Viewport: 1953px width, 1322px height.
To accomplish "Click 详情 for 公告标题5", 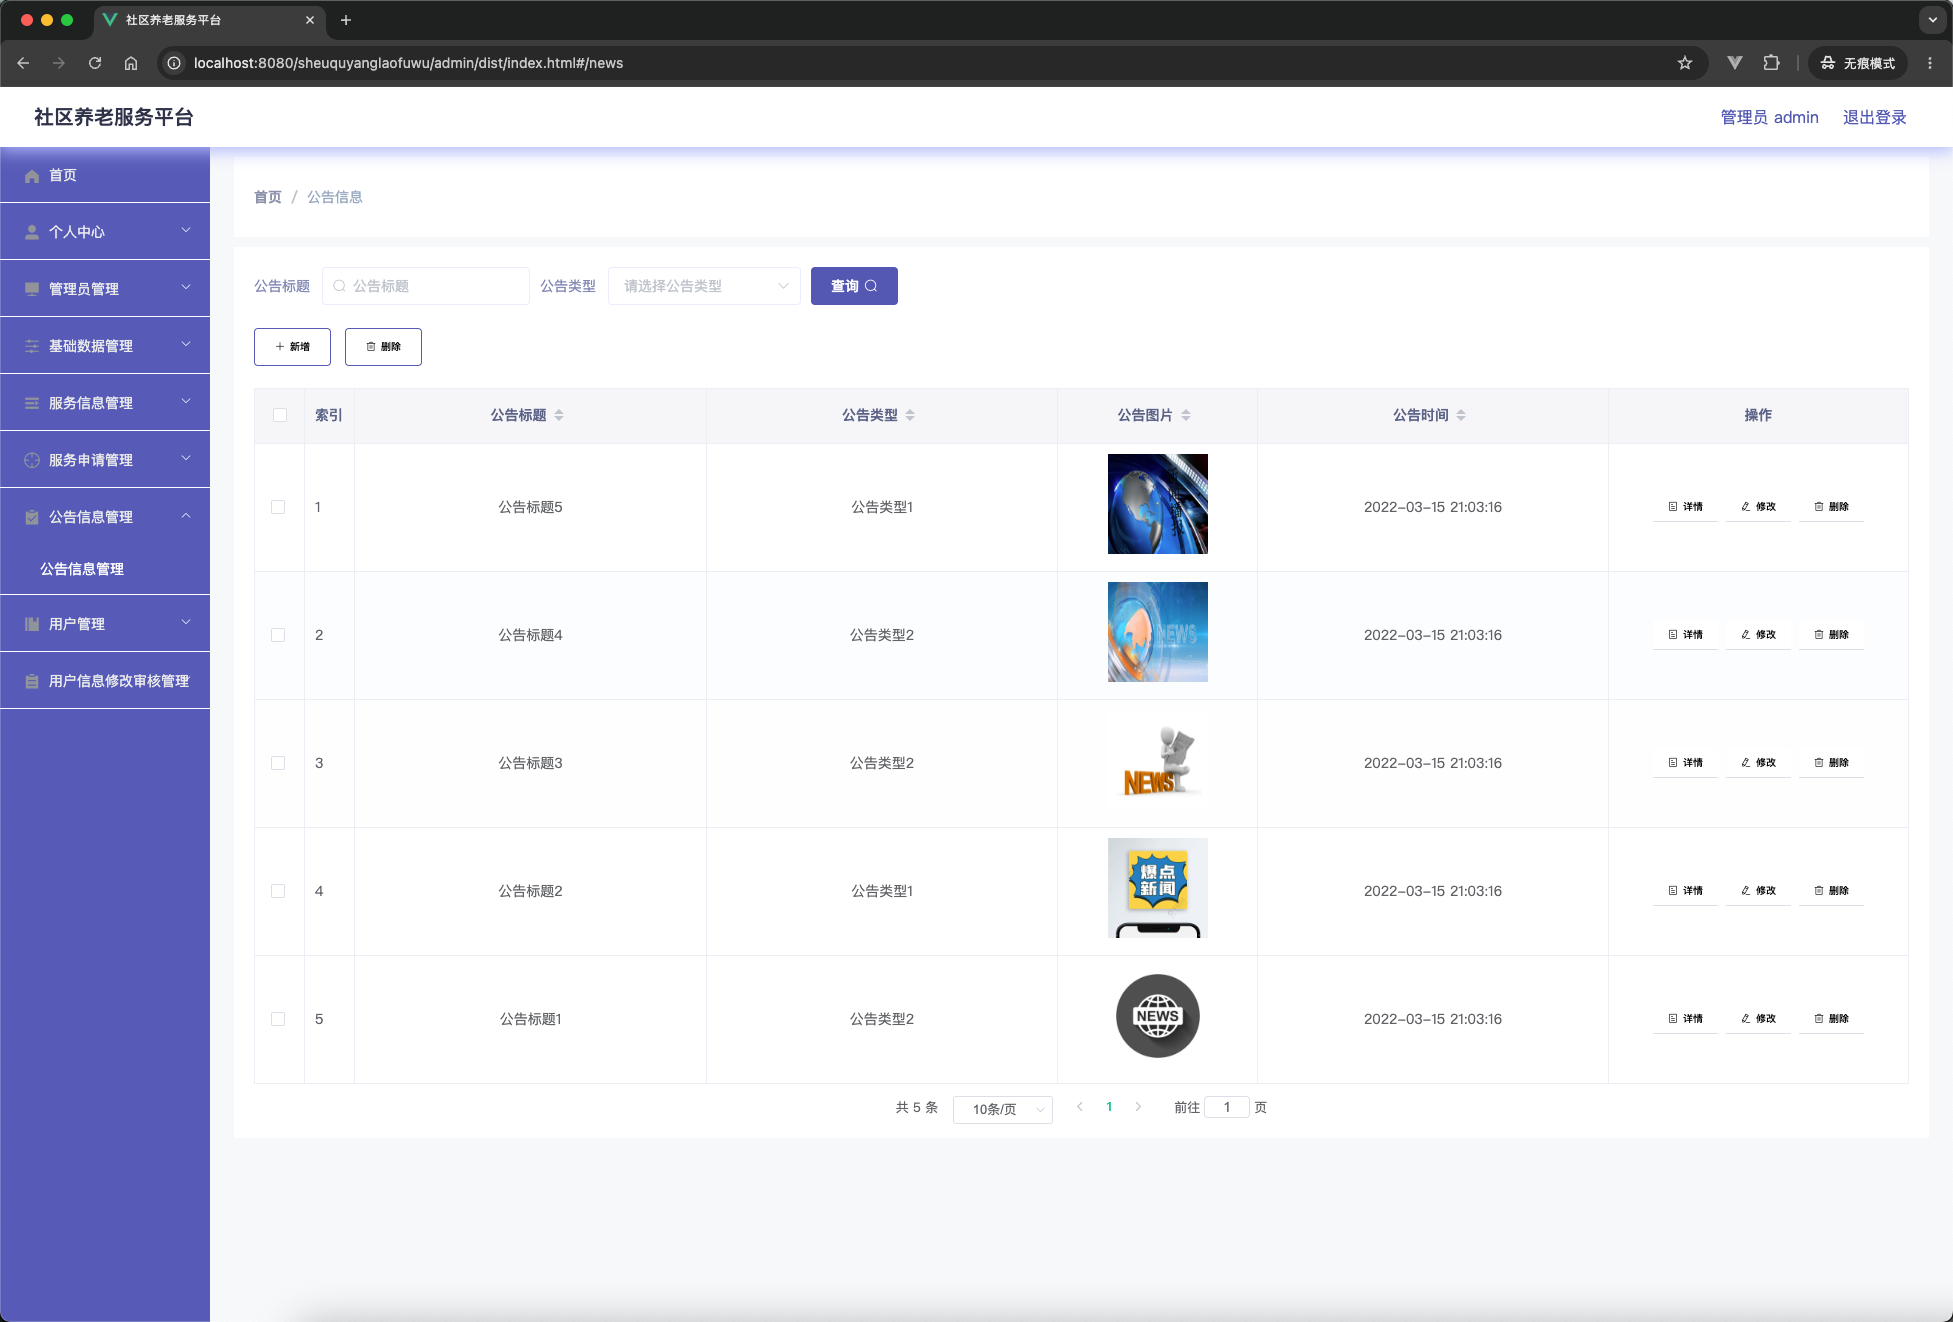I will pyautogui.click(x=1685, y=507).
